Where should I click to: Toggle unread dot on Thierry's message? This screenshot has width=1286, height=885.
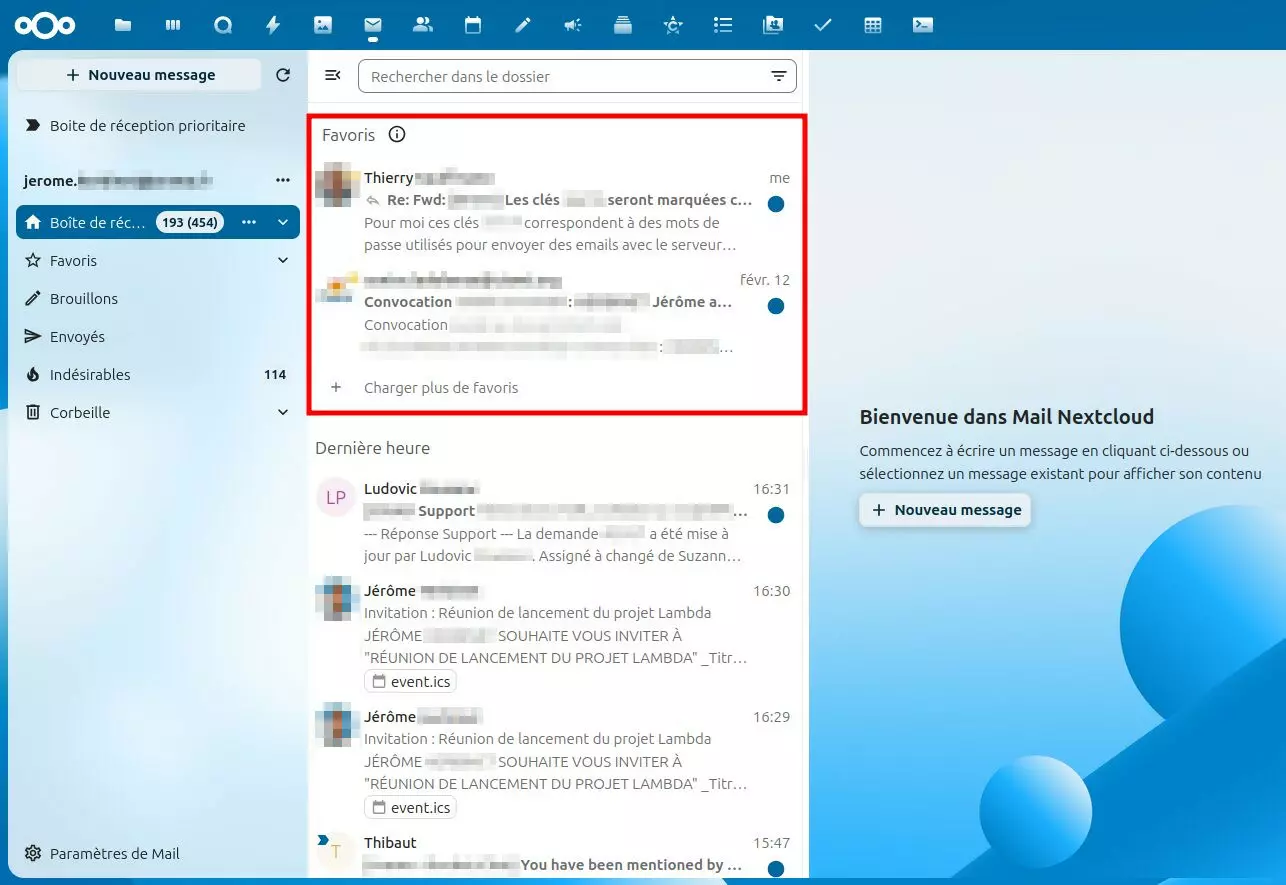click(775, 204)
